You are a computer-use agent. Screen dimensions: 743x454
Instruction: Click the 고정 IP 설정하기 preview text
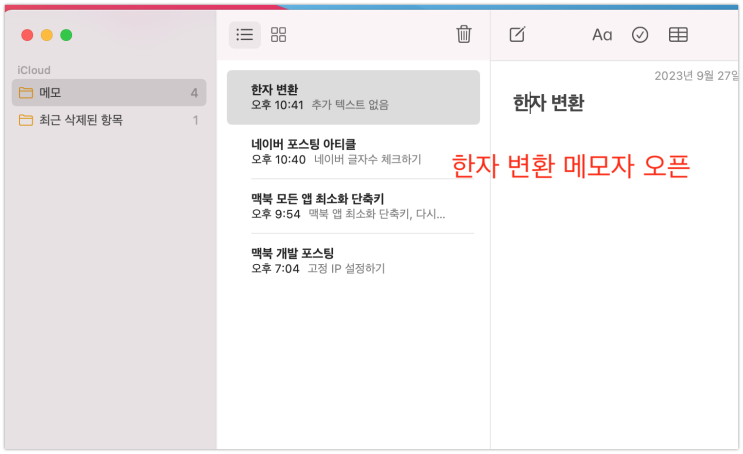coord(346,269)
